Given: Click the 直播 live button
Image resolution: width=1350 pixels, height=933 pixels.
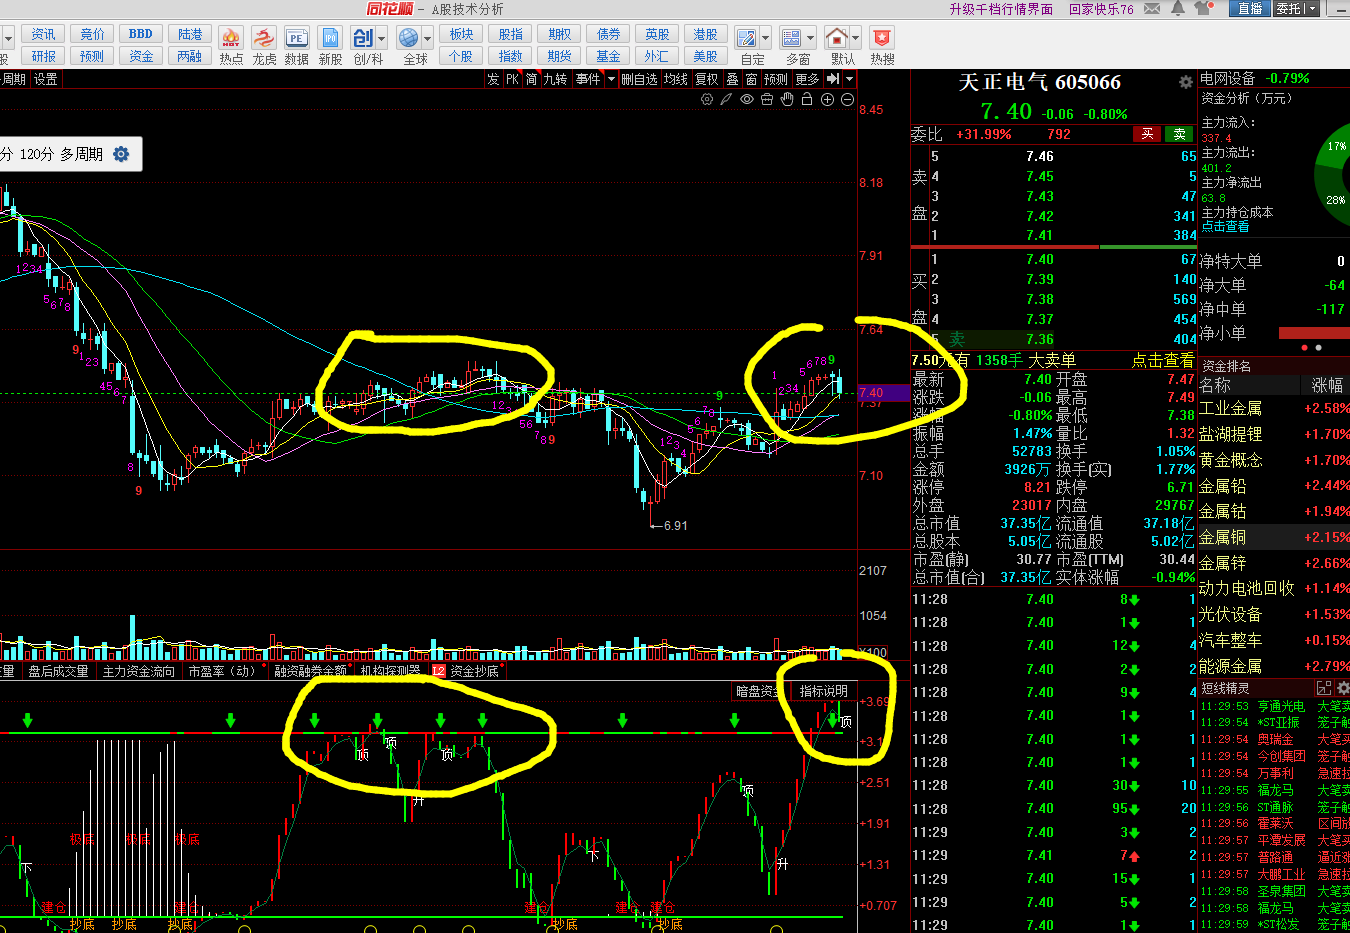Looking at the screenshot, I should 1250,8.
